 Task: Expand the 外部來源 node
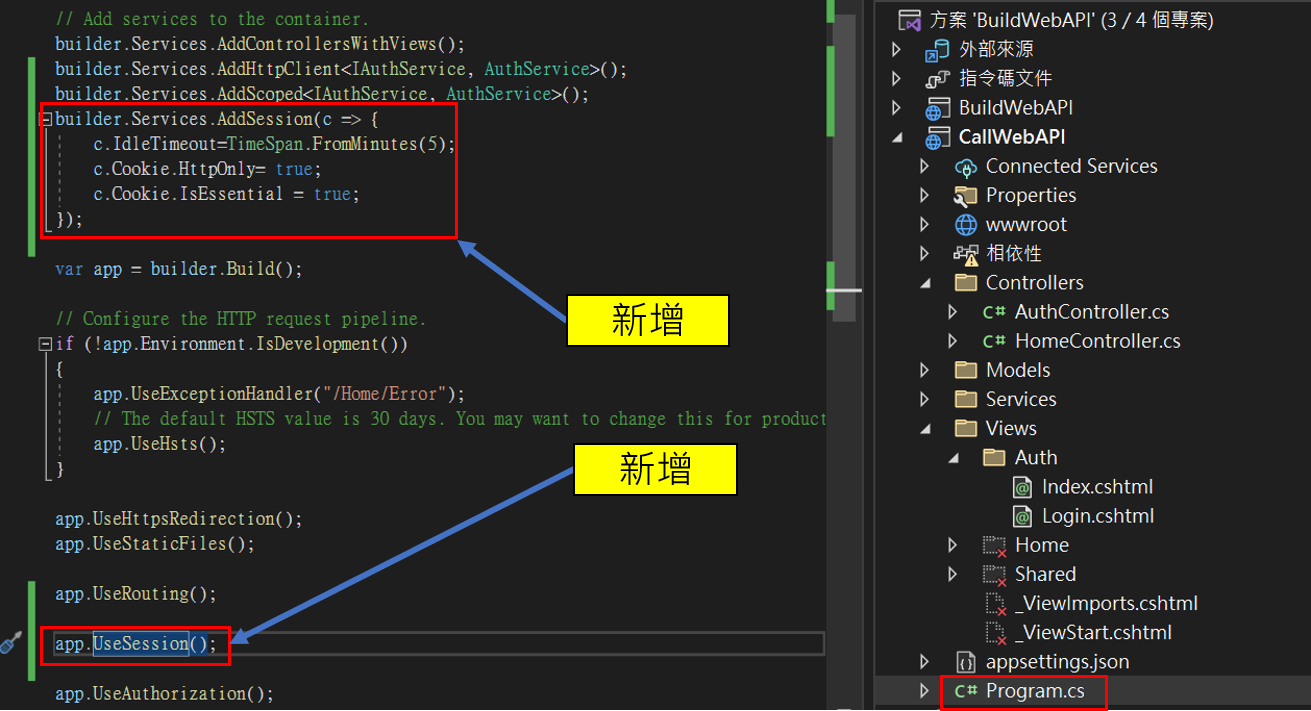(897, 49)
